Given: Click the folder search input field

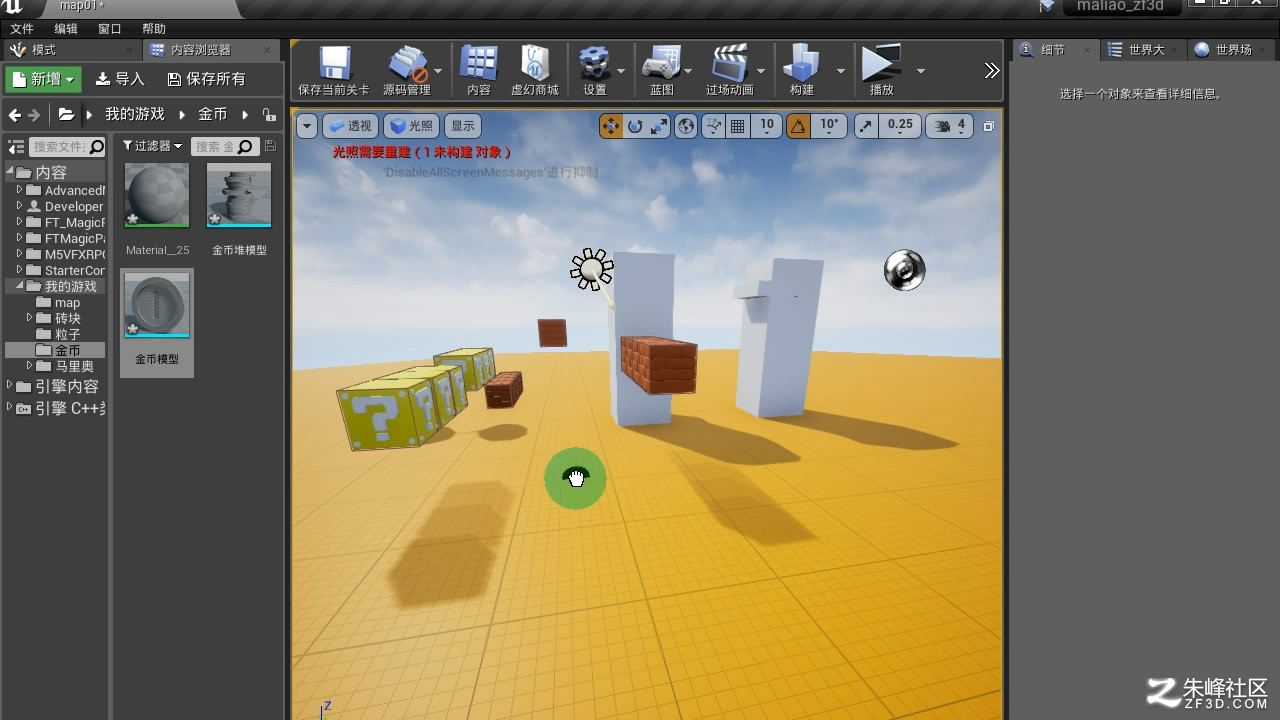Looking at the screenshot, I should (67, 147).
